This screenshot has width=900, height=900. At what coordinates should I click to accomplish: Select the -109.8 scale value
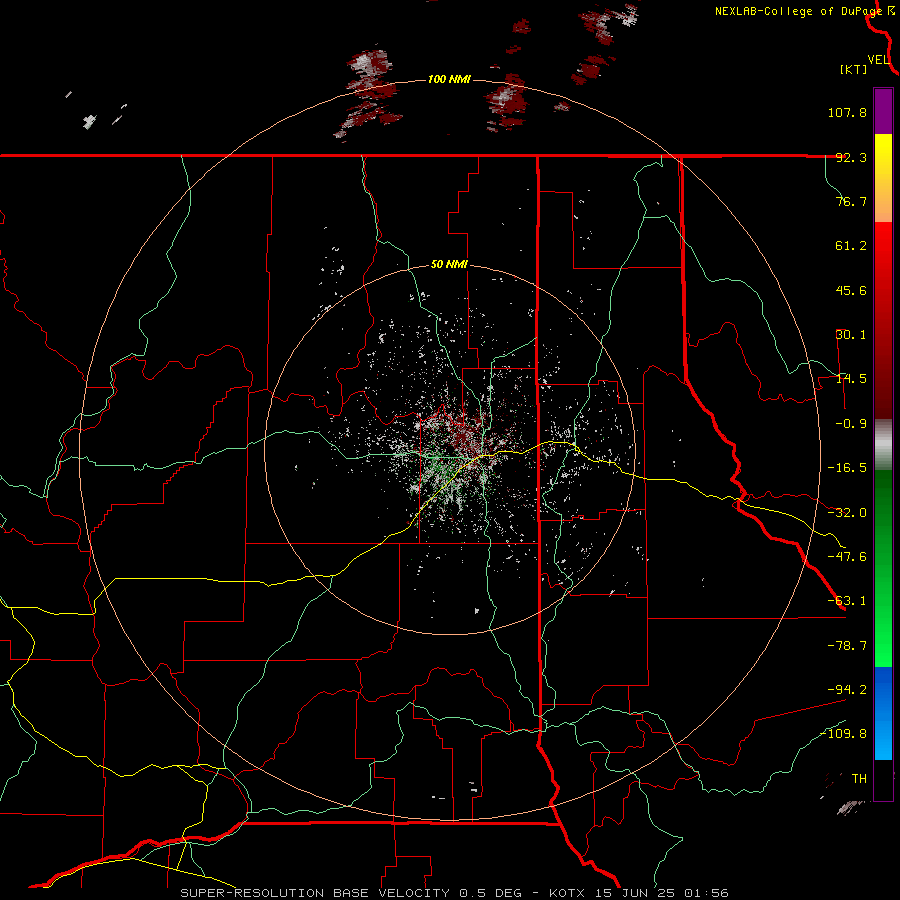point(844,734)
